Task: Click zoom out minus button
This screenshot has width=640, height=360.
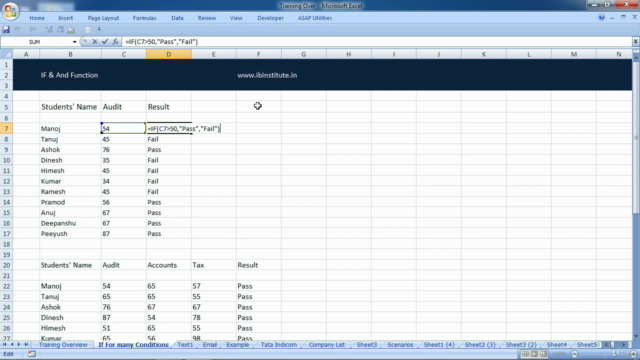Action: [x=574, y=354]
